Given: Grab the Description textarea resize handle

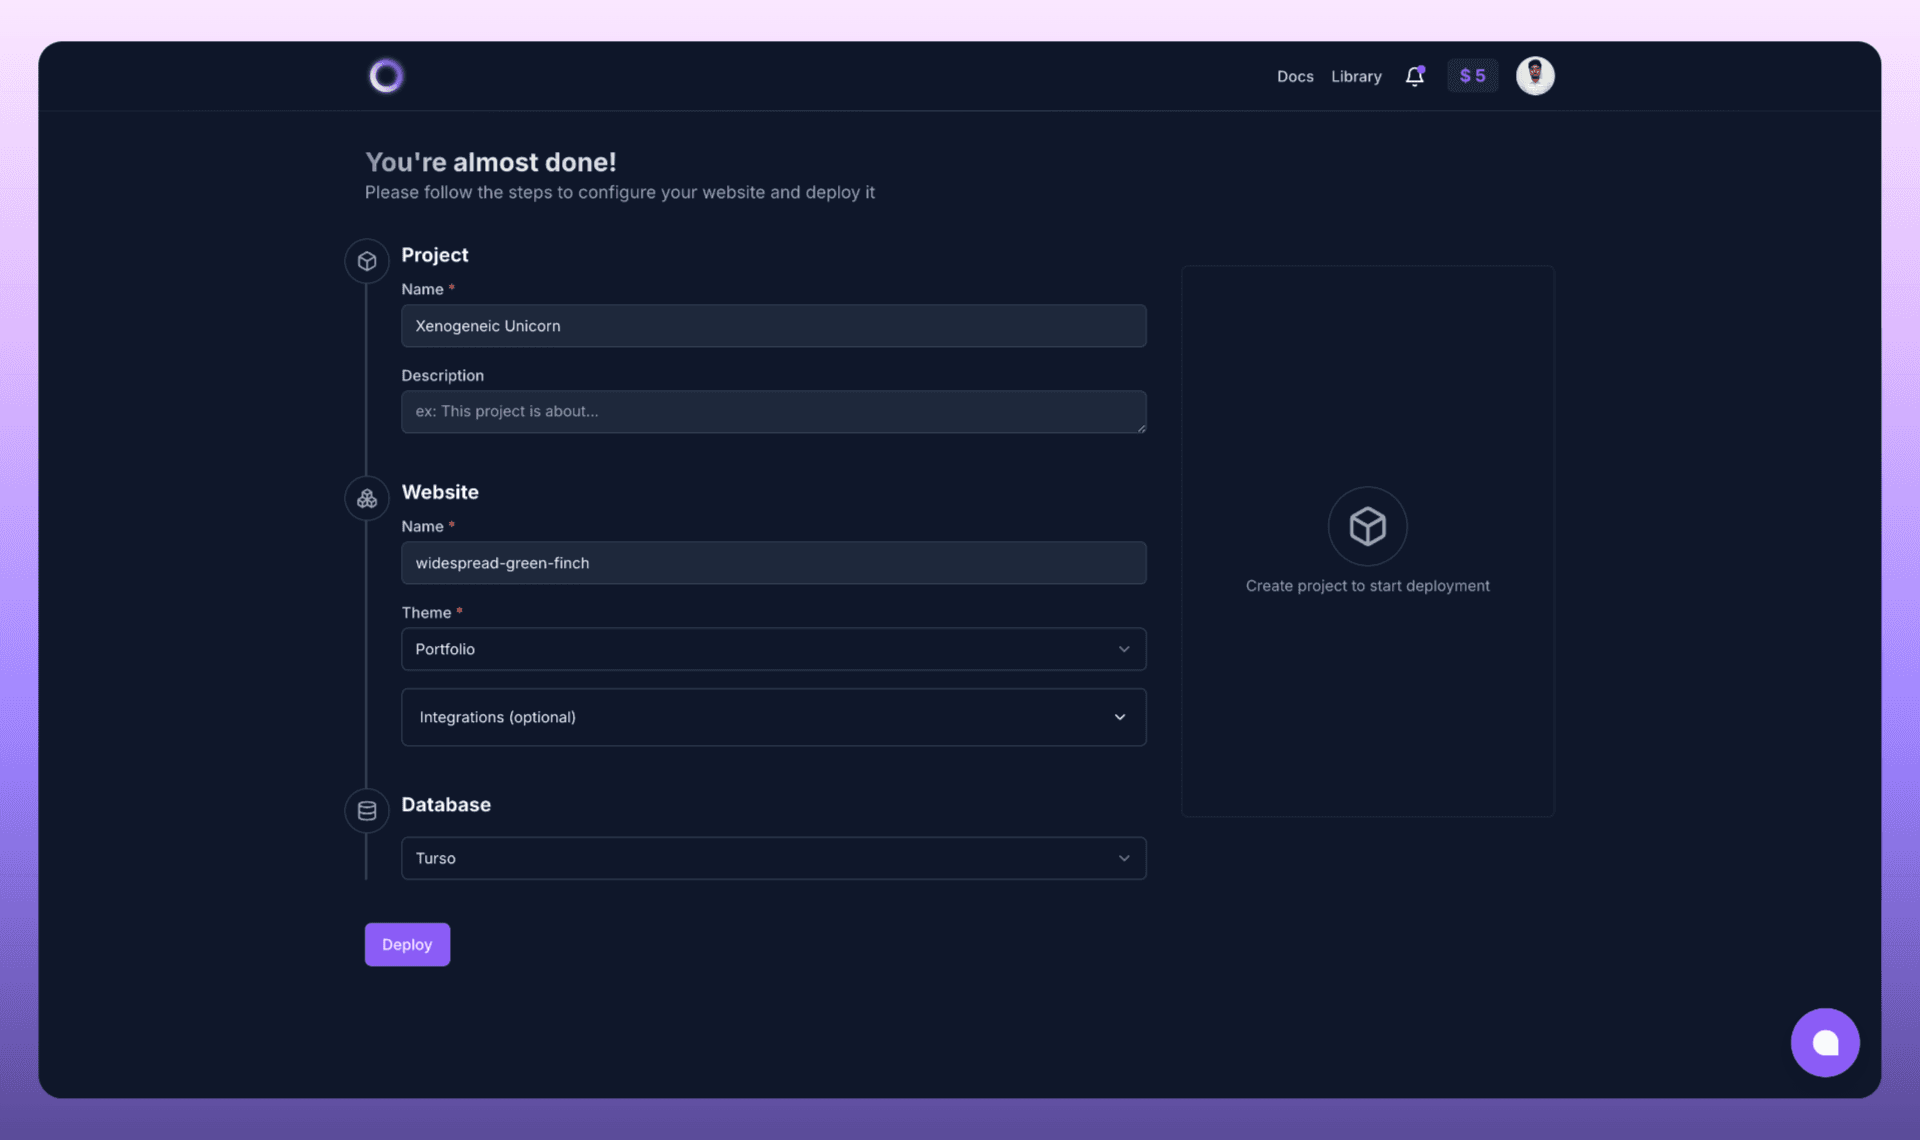Looking at the screenshot, I should [1141, 428].
